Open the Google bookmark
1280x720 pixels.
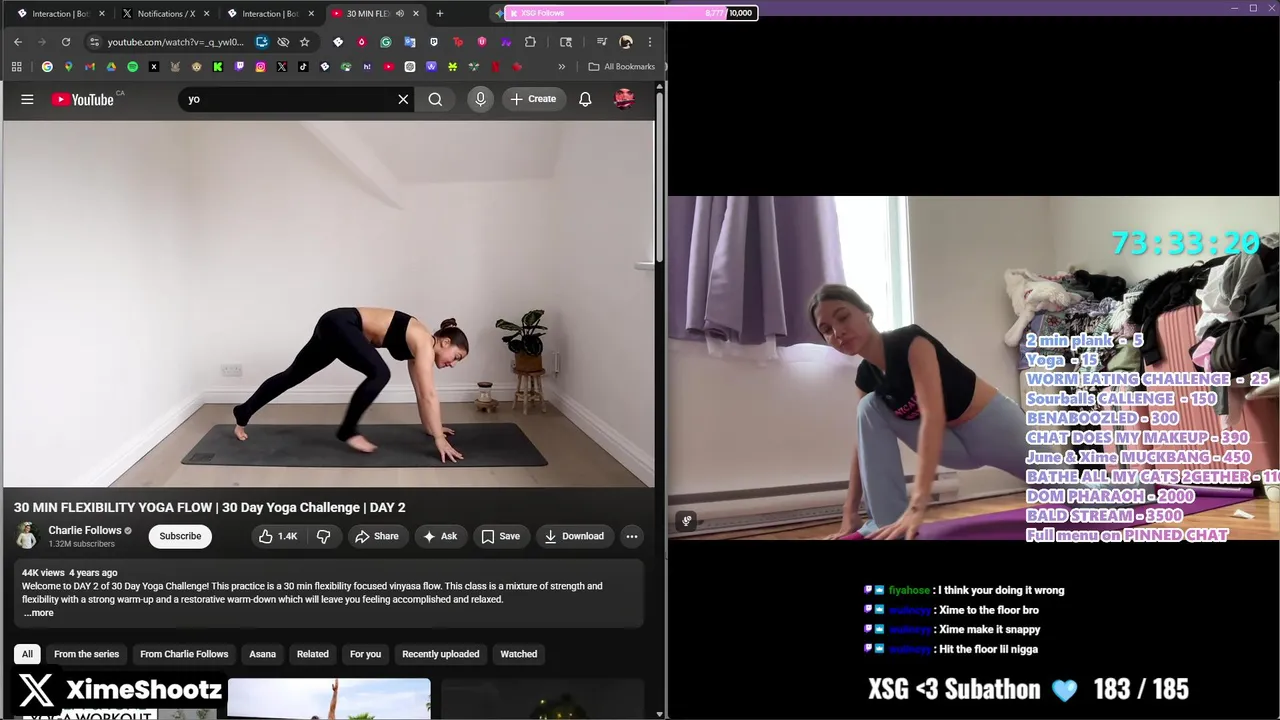point(47,67)
